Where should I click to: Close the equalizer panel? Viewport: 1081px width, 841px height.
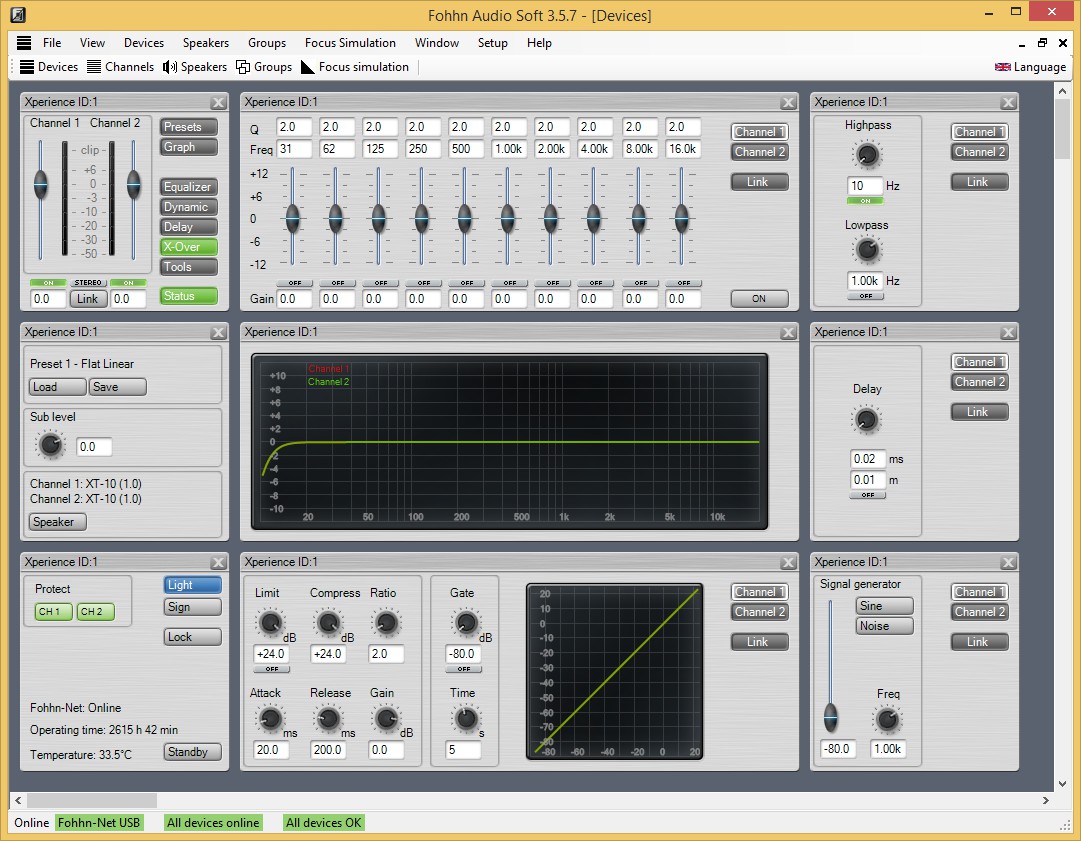click(788, 103)
